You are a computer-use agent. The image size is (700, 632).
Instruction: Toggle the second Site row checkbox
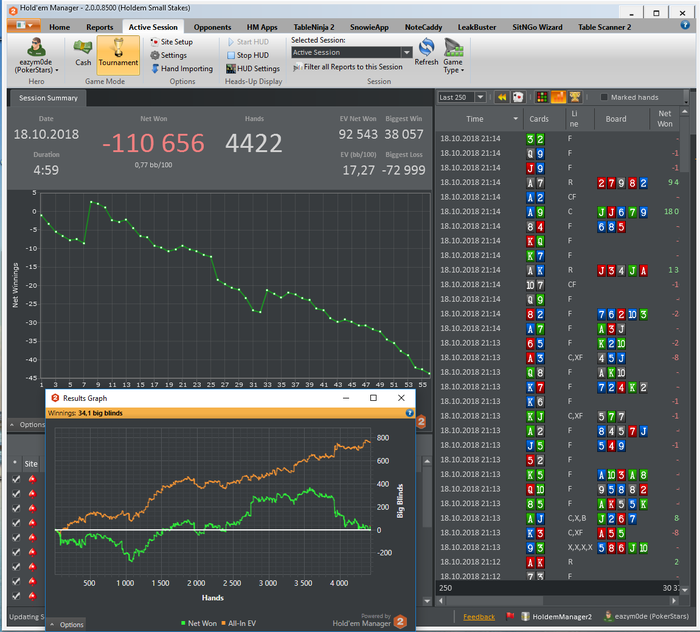point(16,494)
